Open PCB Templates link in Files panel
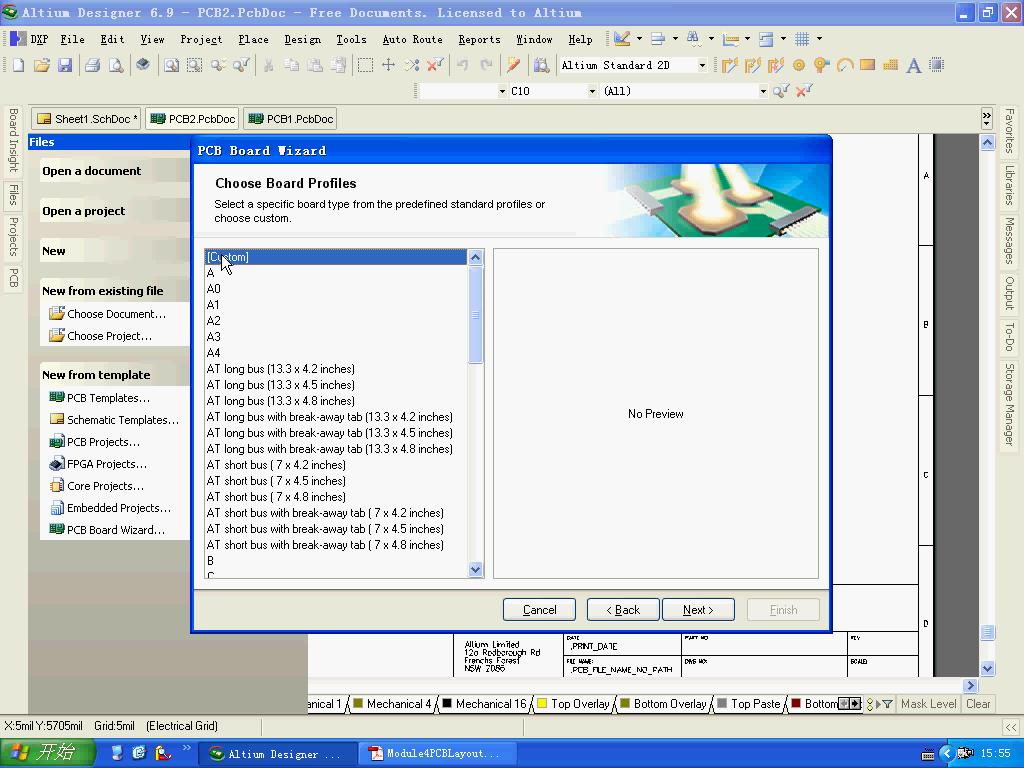The width and height of the screenshot is (1024, 768). (x=108, y=398)
